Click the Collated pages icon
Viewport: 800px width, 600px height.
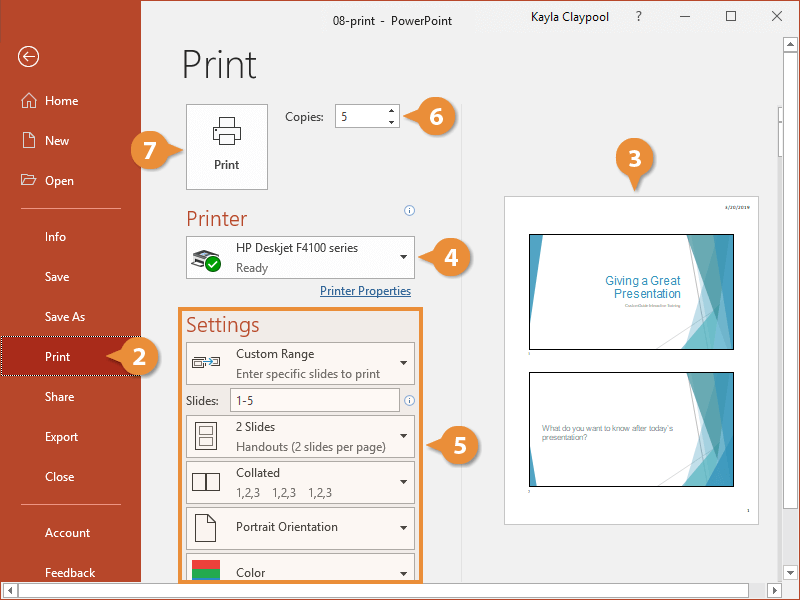click(206, 482)
